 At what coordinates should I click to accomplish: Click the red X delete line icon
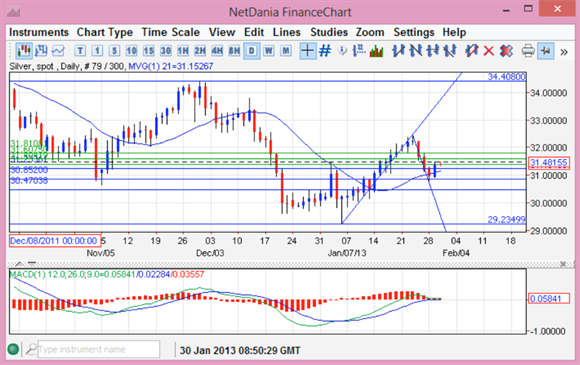(489, 51)
